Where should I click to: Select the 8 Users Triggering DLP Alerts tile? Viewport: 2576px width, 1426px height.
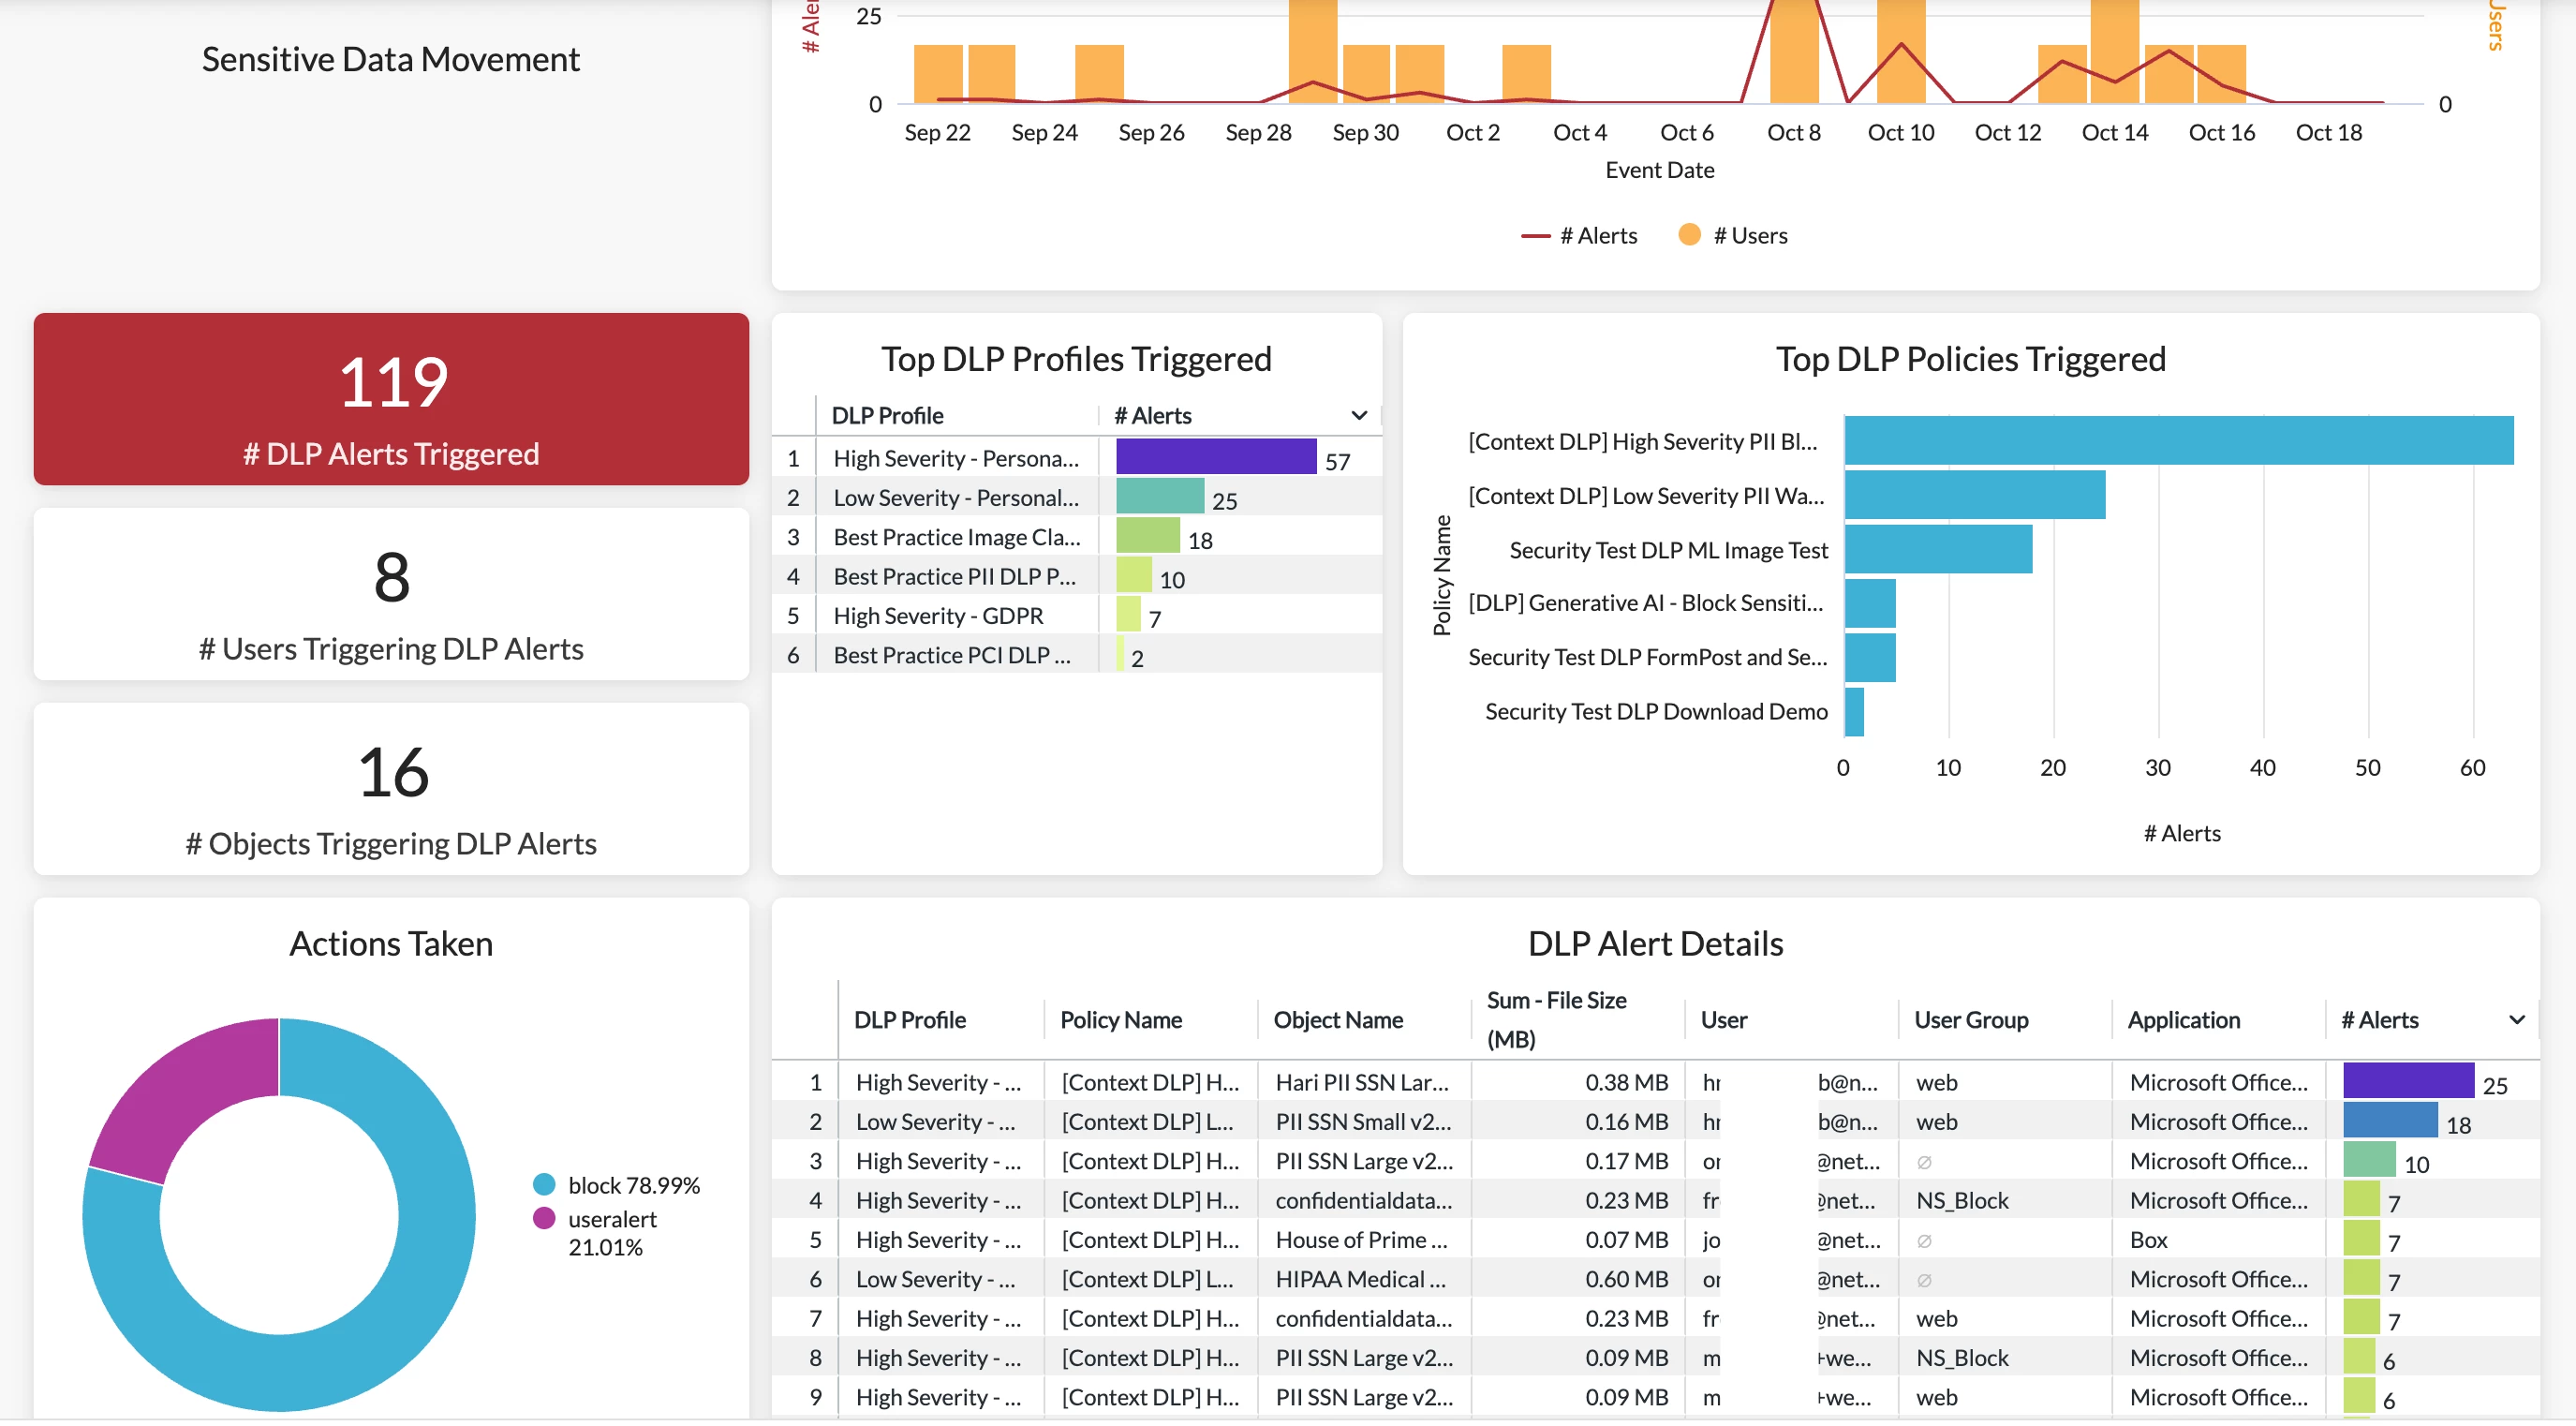[x=391, y=594]
